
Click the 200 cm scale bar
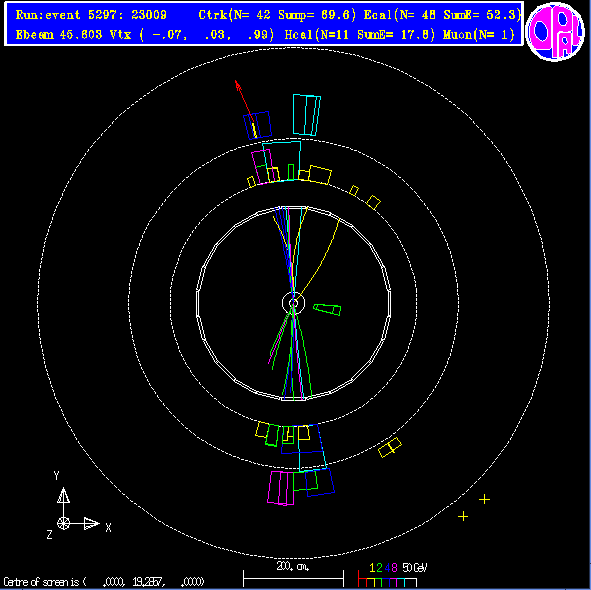click(x=293, y=577)
